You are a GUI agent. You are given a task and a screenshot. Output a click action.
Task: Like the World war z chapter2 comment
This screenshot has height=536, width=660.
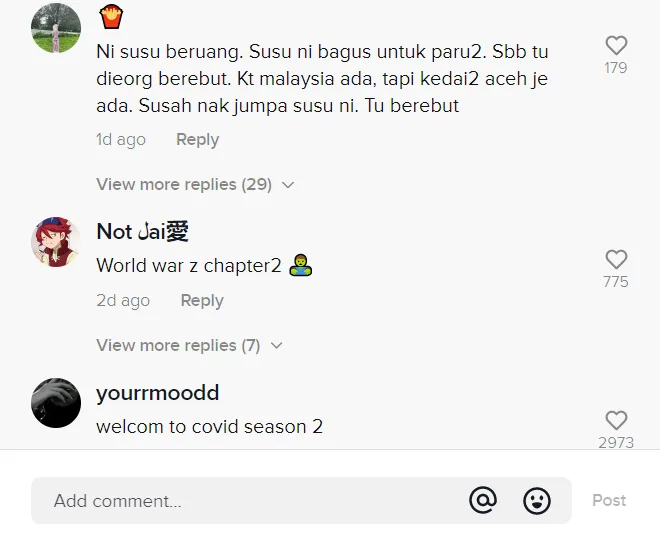[616, 259]
